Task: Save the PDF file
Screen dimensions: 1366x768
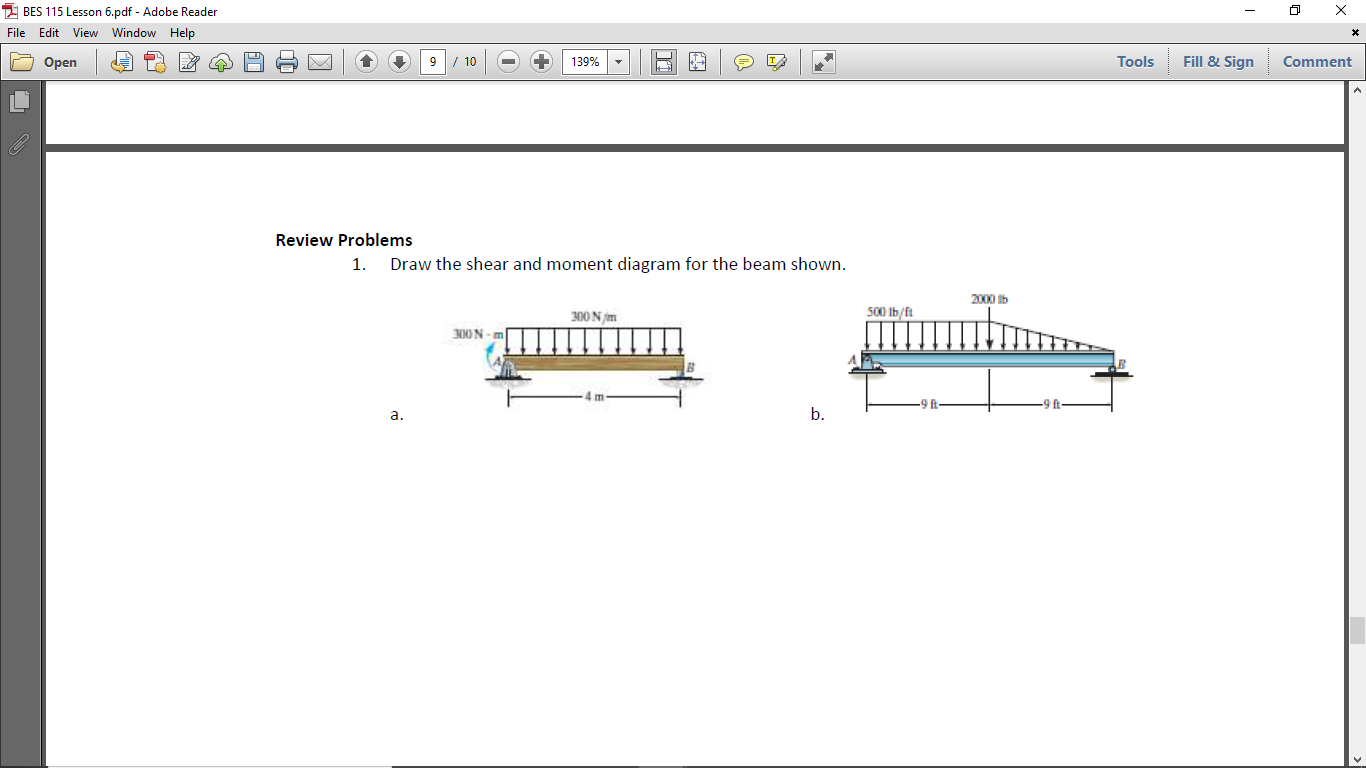Action: click(253, 62)
